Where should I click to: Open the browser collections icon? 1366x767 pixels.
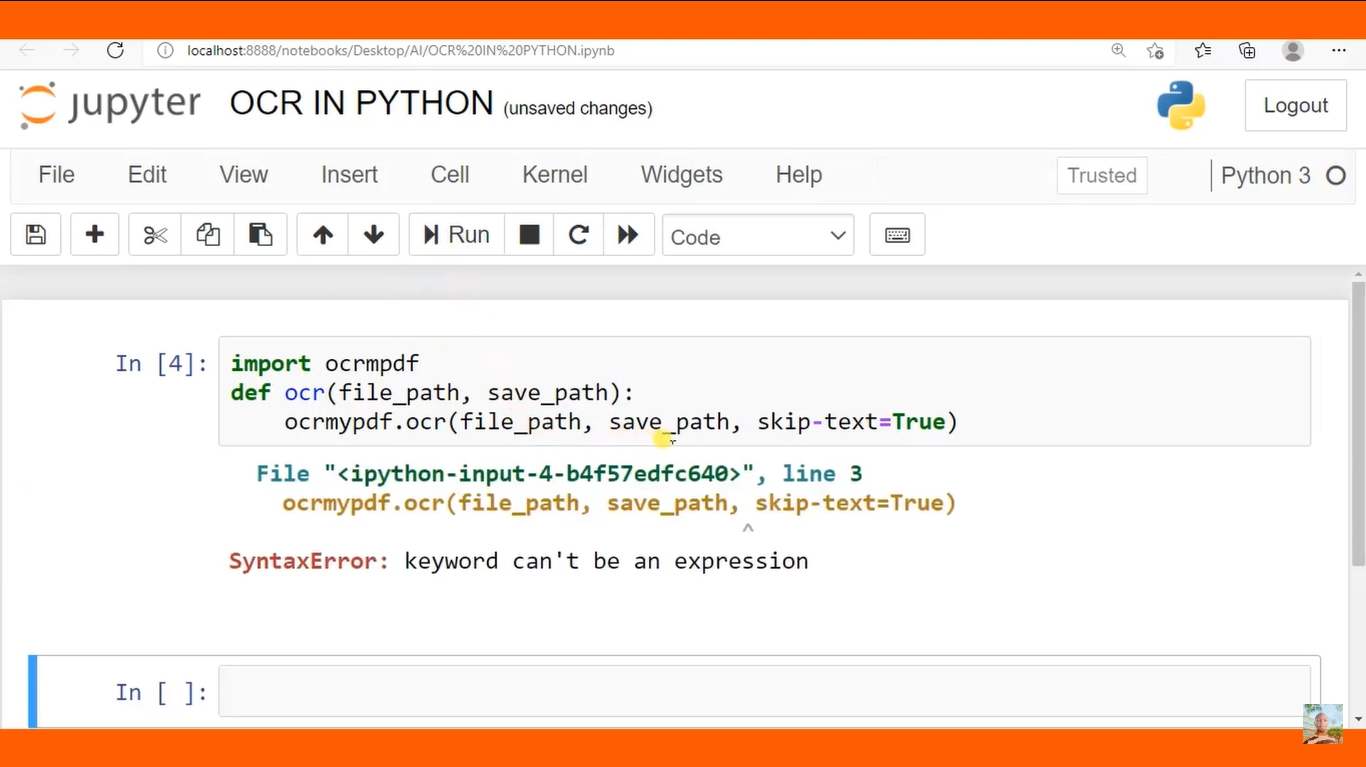(x=1247, y=50)
